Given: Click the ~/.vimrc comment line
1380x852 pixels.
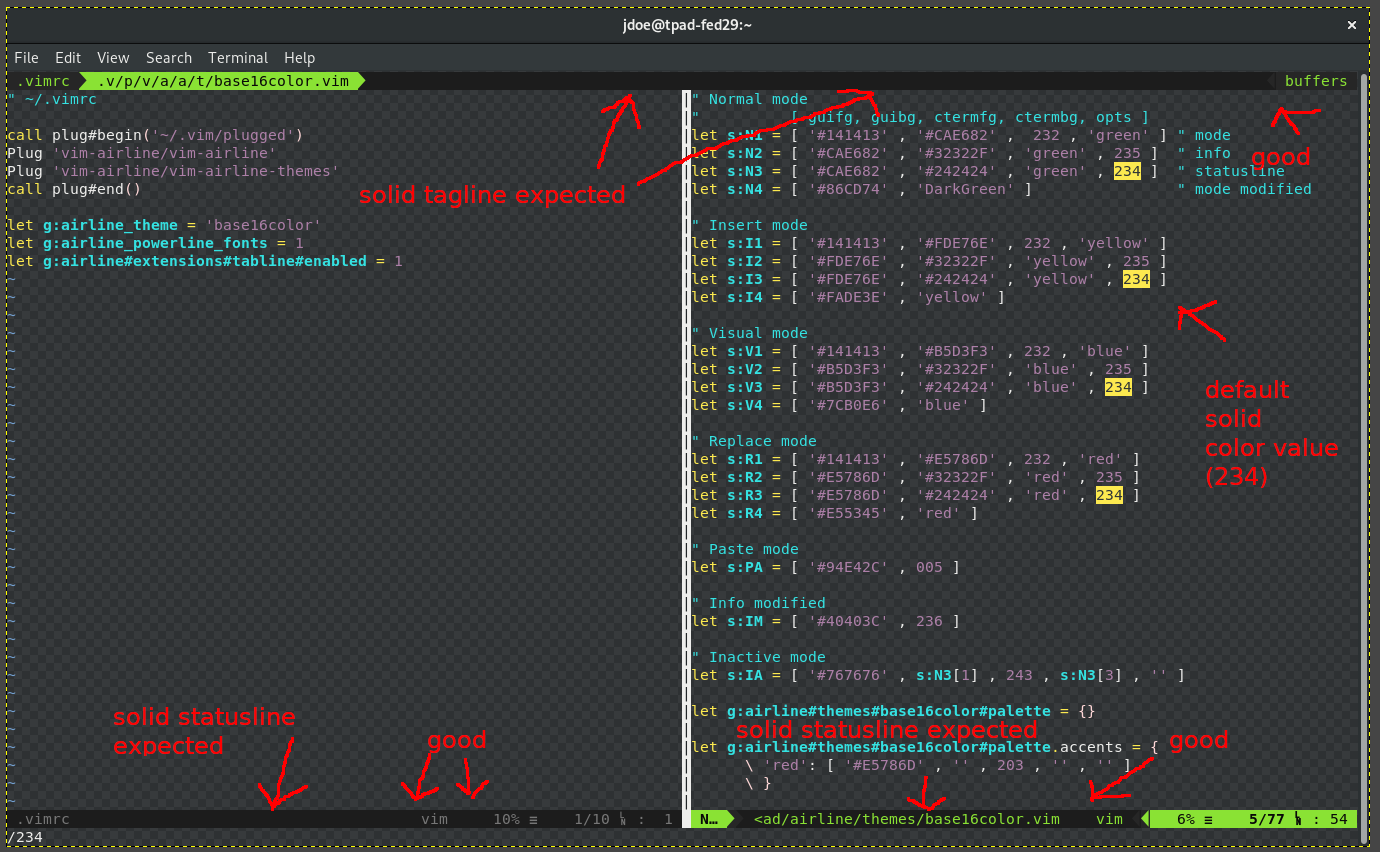Looking at the screenshot, I should pos(51,99).
